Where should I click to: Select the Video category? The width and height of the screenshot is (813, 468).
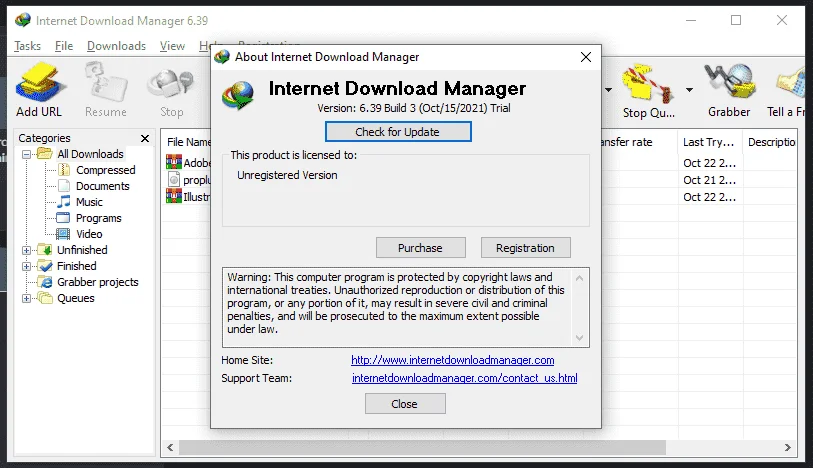pyautogui.click(x=89, y=234)
